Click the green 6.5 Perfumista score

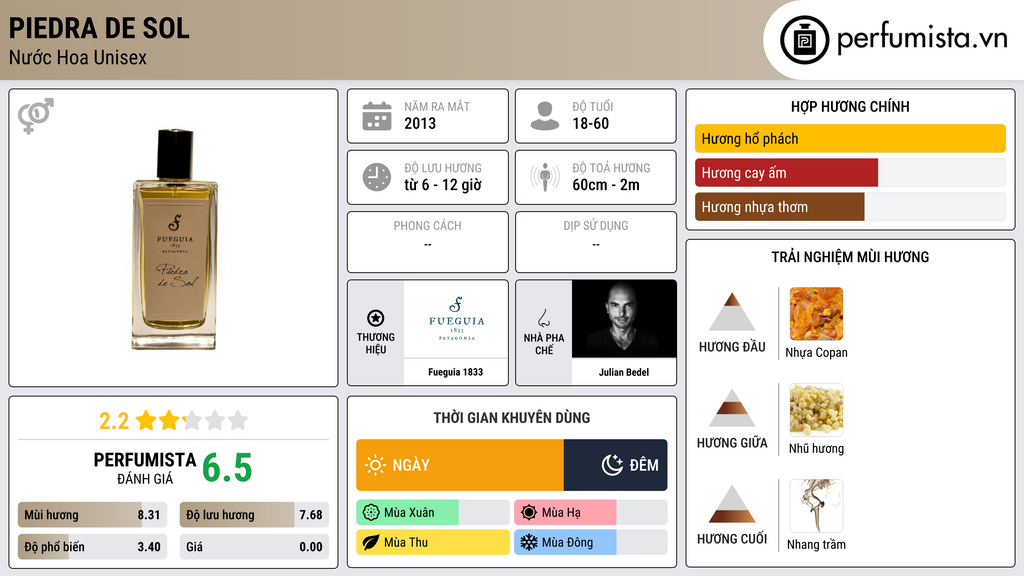click(x=227, y=468)
